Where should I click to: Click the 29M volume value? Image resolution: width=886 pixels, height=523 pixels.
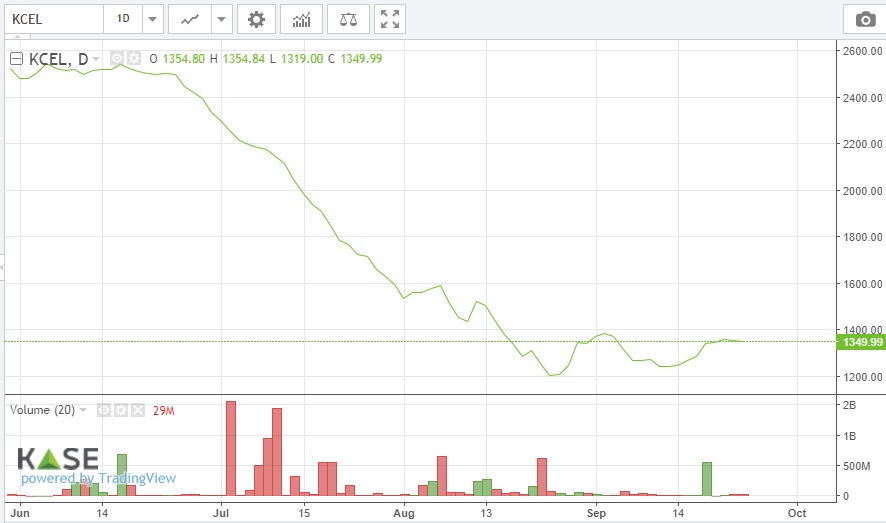[163, 411]
